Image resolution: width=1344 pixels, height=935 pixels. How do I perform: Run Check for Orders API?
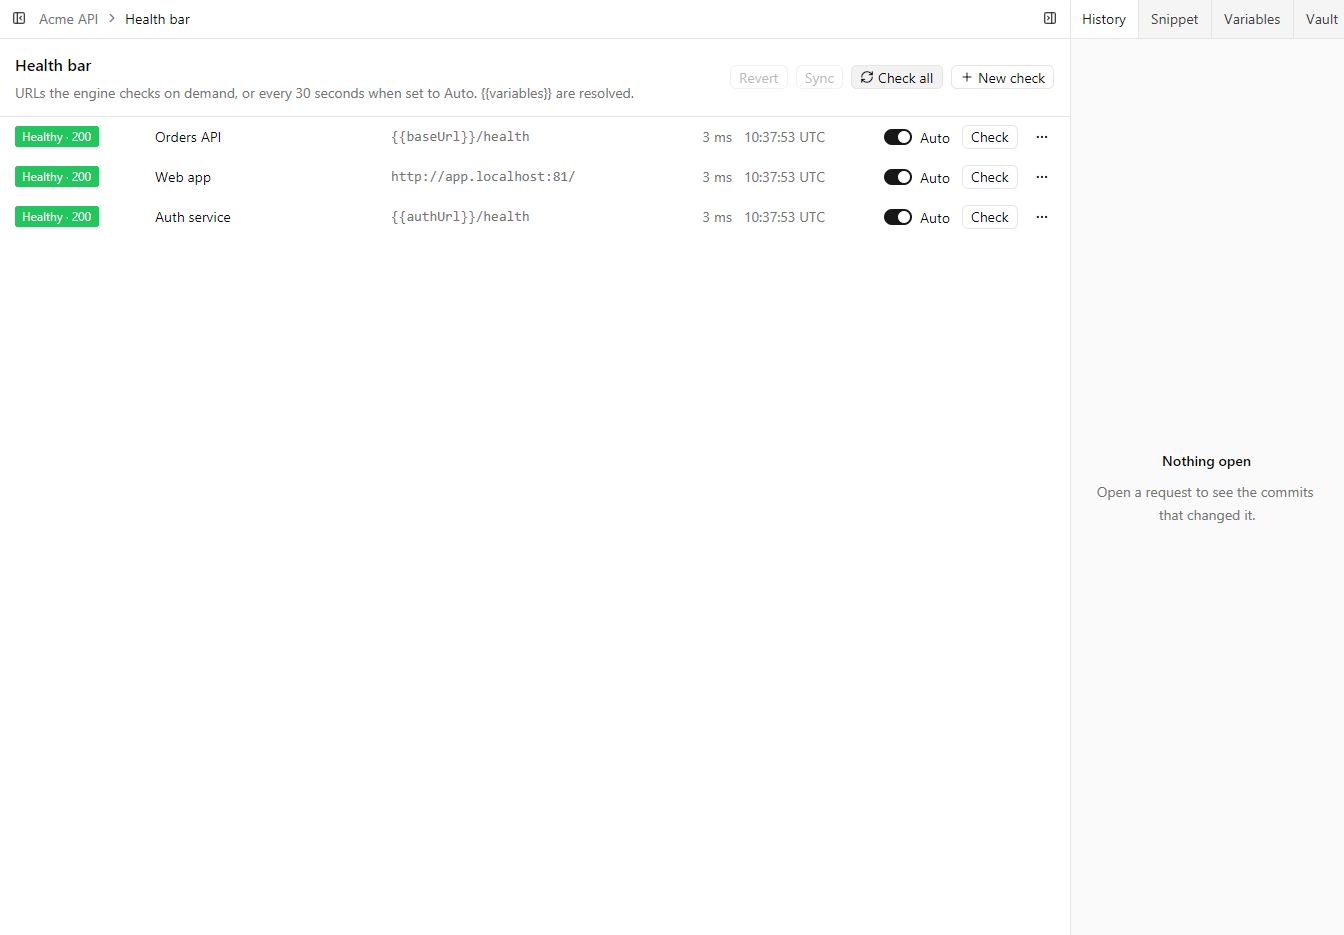tap(990, 137)
